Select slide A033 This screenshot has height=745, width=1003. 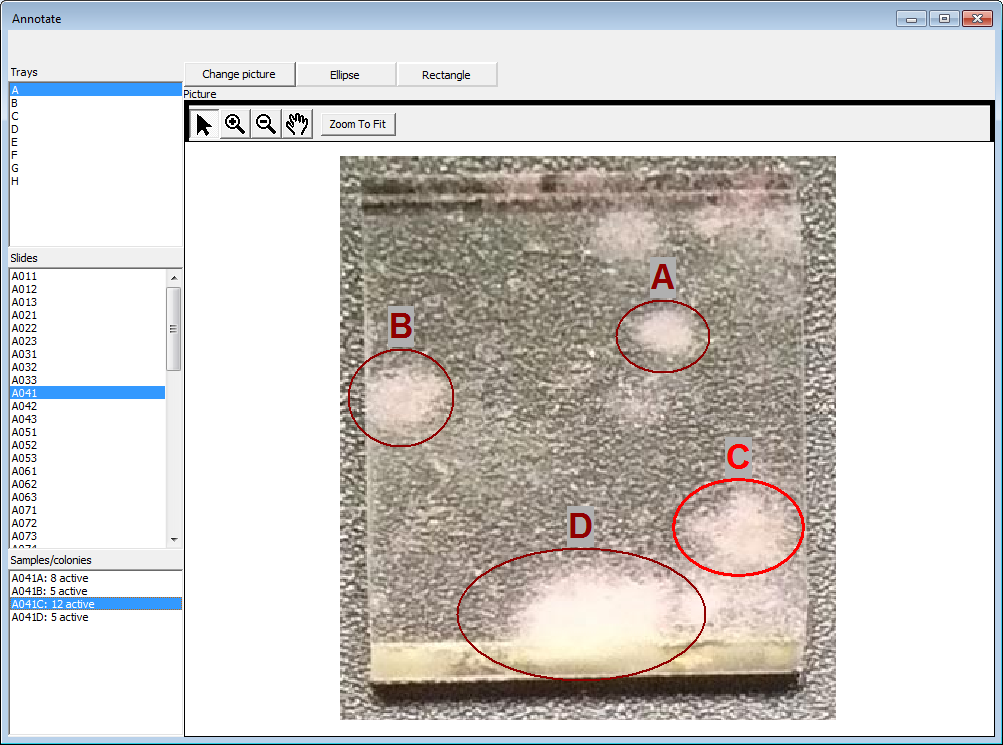pyautogui.click(x=88, y=380)
